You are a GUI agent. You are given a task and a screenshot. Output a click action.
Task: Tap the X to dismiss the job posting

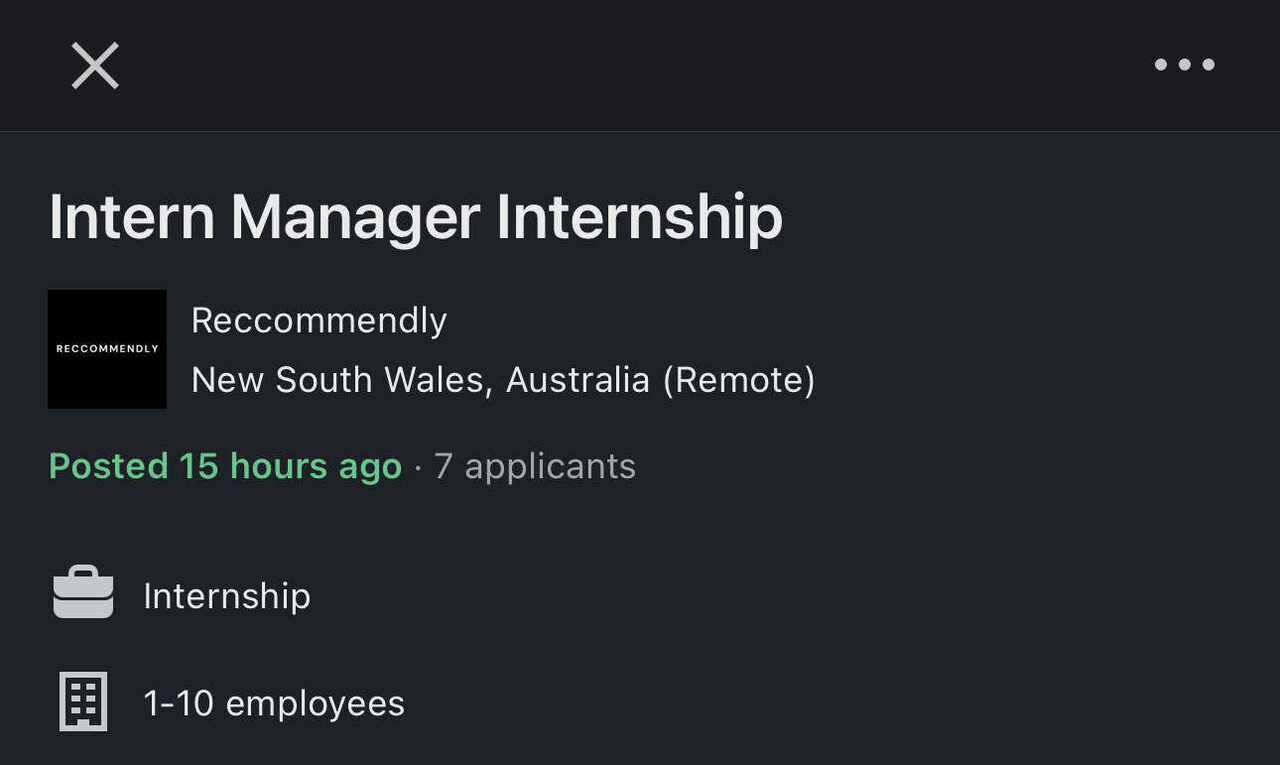pyautogui.click(x=95, y=65)
